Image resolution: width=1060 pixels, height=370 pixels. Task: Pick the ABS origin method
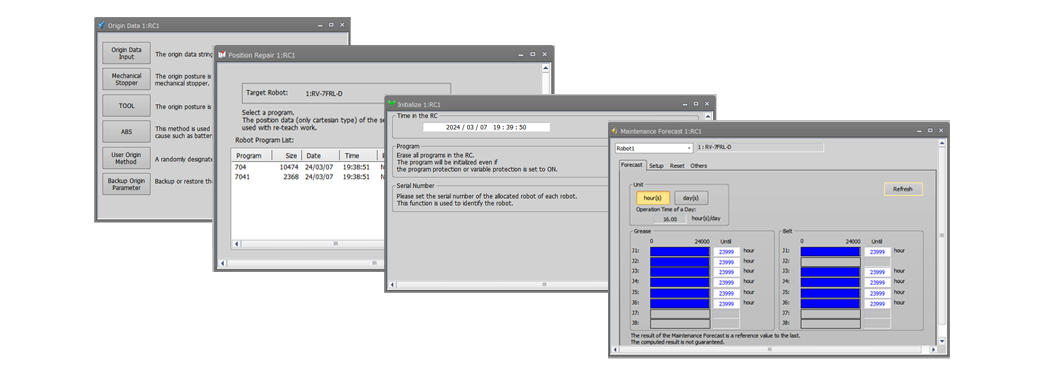pos(126,132)
